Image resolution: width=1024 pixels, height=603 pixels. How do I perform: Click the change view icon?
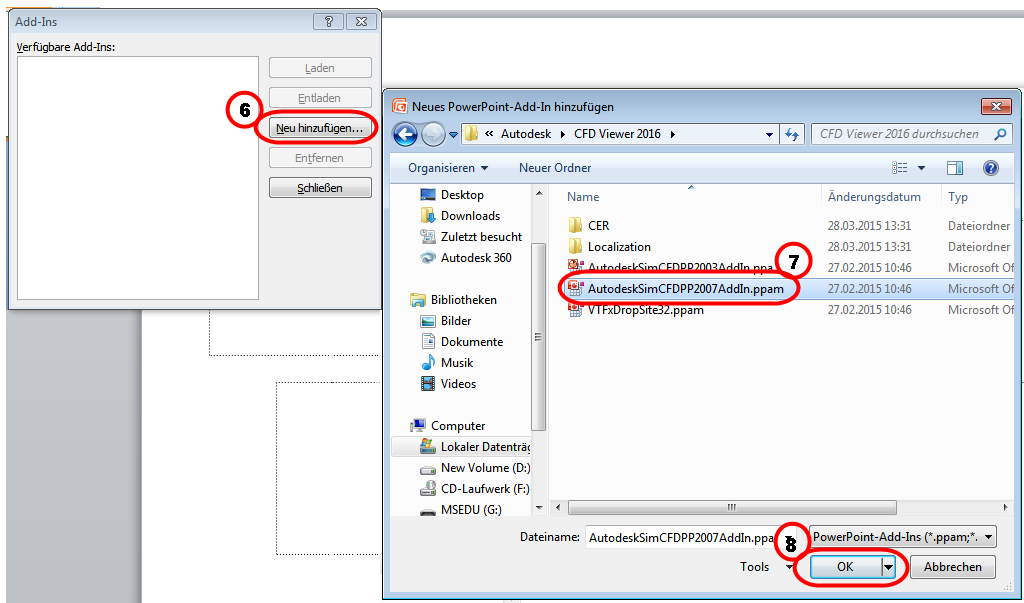pos(900,168)
